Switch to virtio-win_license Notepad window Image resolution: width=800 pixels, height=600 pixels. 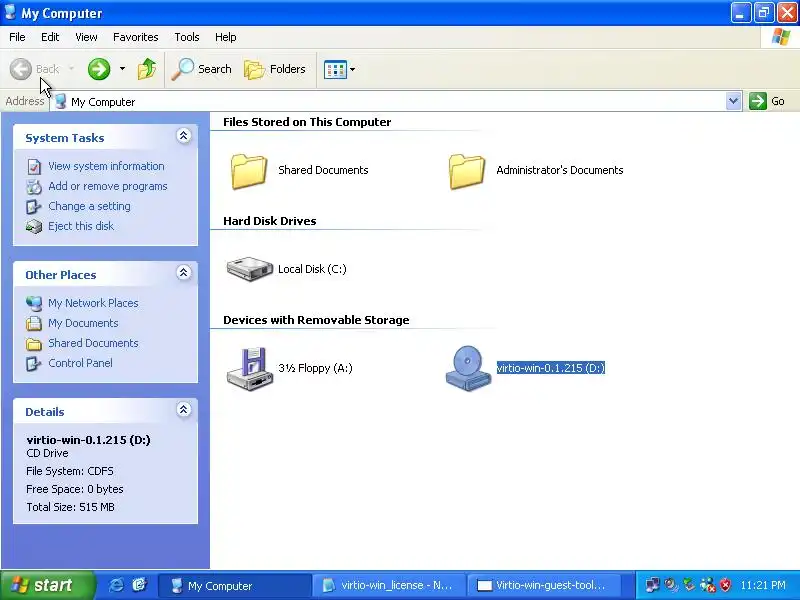(389, 586)
